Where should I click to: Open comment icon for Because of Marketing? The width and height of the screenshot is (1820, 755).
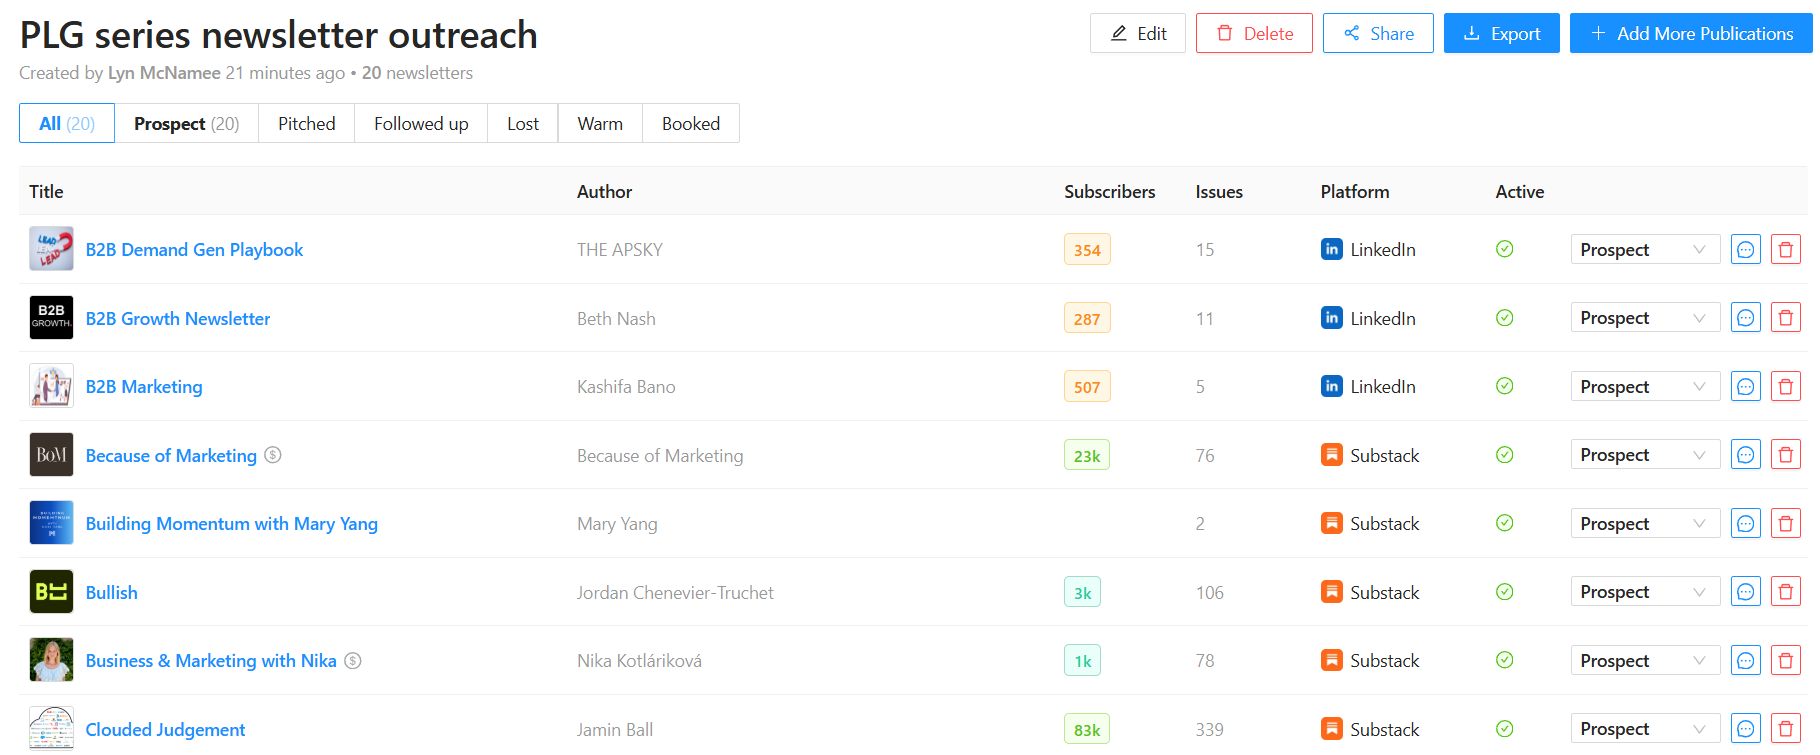tap(1746, 455)
